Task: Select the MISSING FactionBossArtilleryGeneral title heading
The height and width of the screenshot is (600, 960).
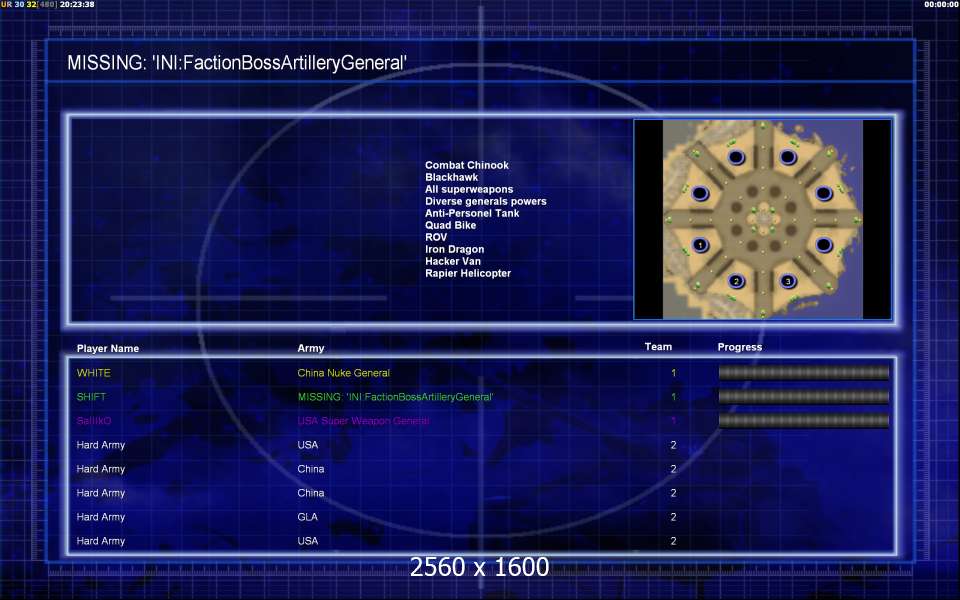Action: 237,62
